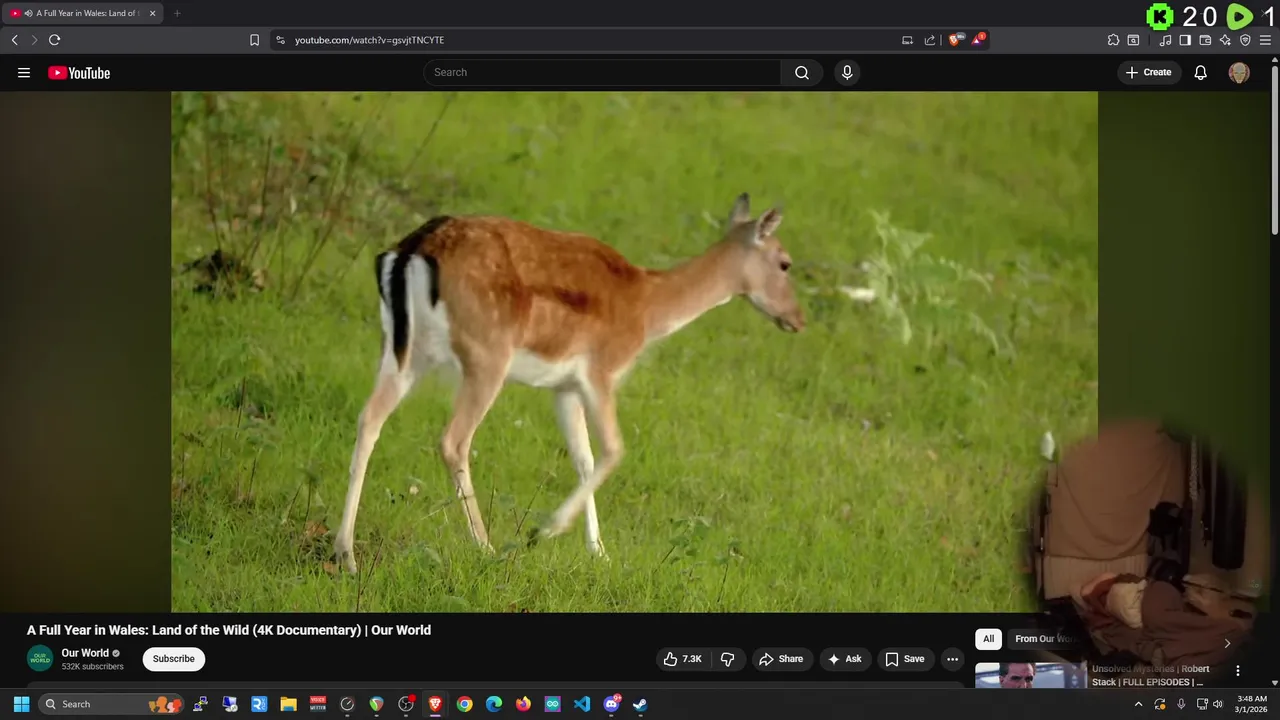Go back to the previous page
1280x720 pixels.
point(14,40)
